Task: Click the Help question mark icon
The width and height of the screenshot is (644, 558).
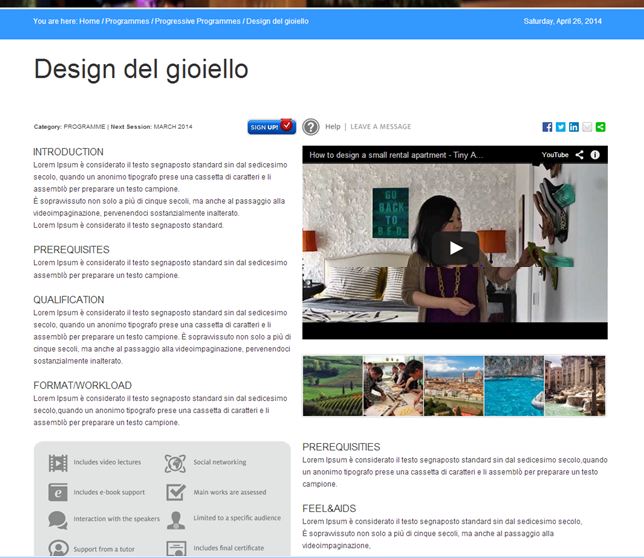Action: point(311,127)
